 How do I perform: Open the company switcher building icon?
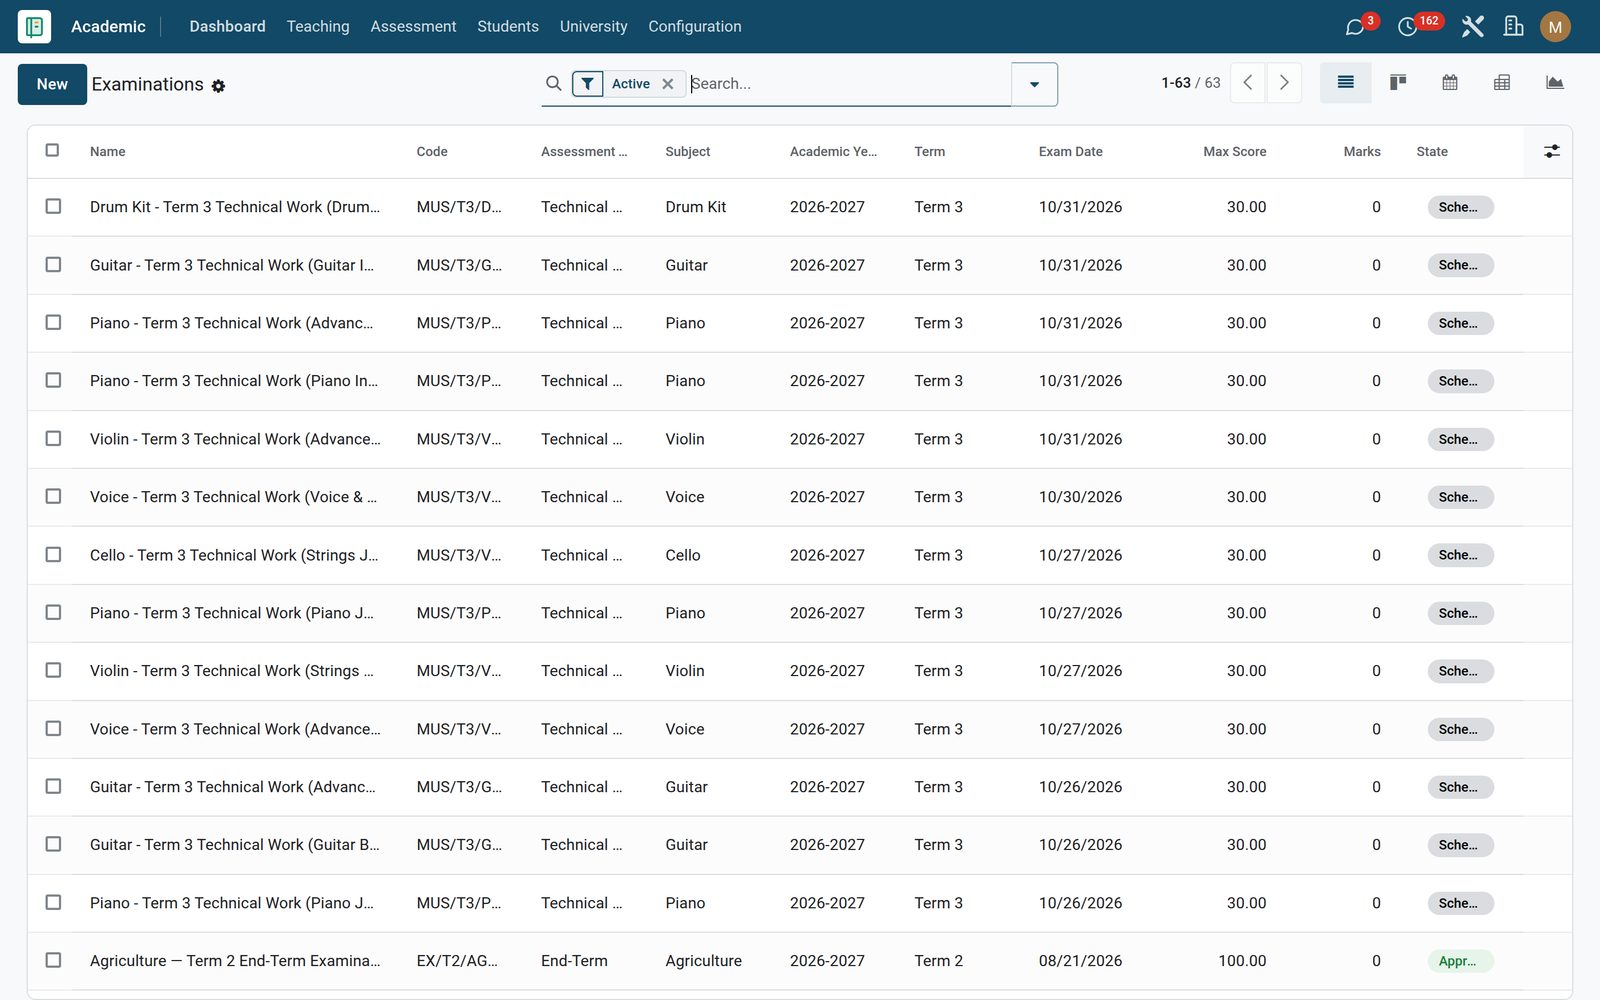pos(1513,27)
